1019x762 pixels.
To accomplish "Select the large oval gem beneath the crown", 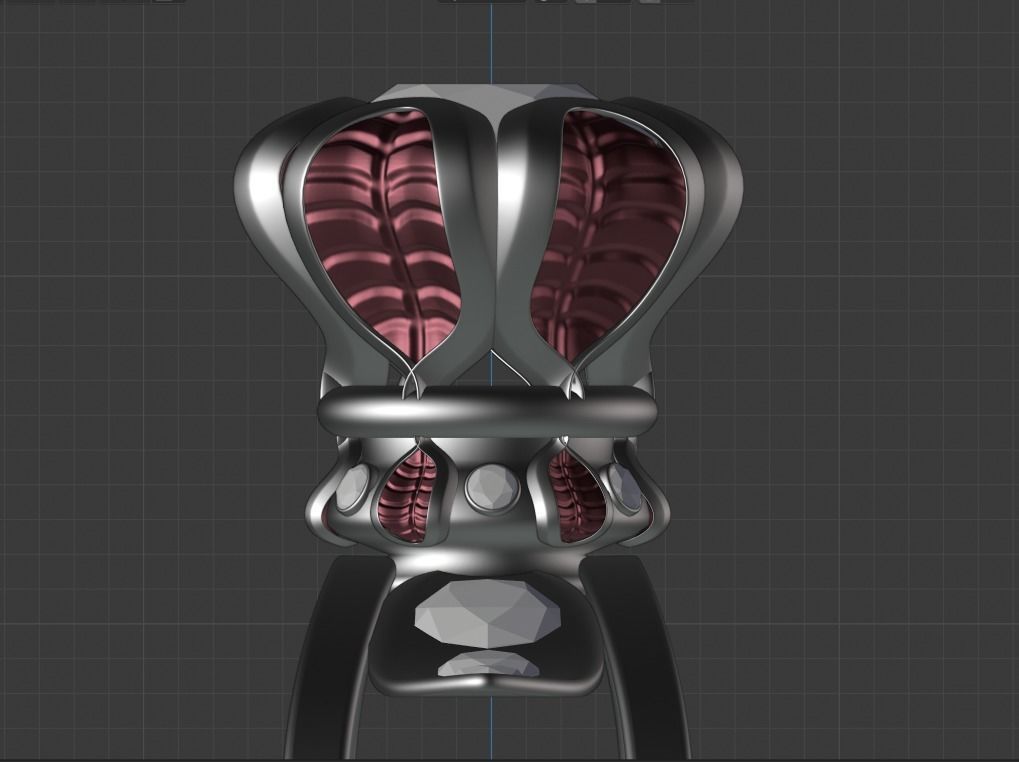I will pos(488,615).
